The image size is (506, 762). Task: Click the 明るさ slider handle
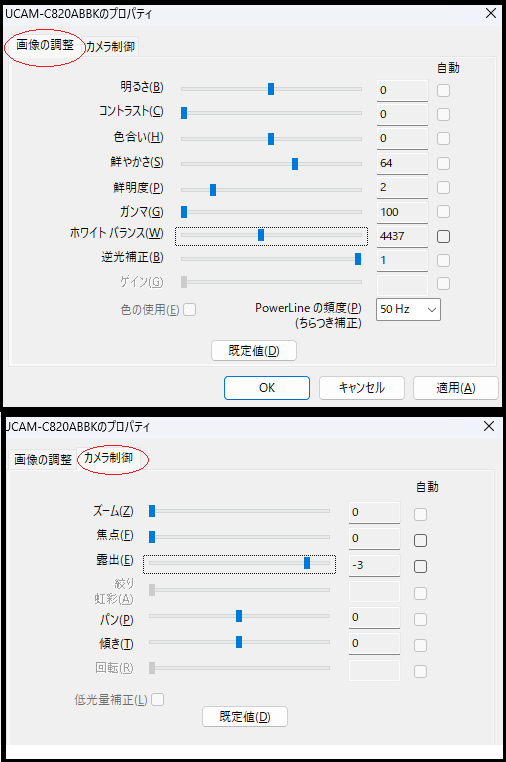[271, 89]
